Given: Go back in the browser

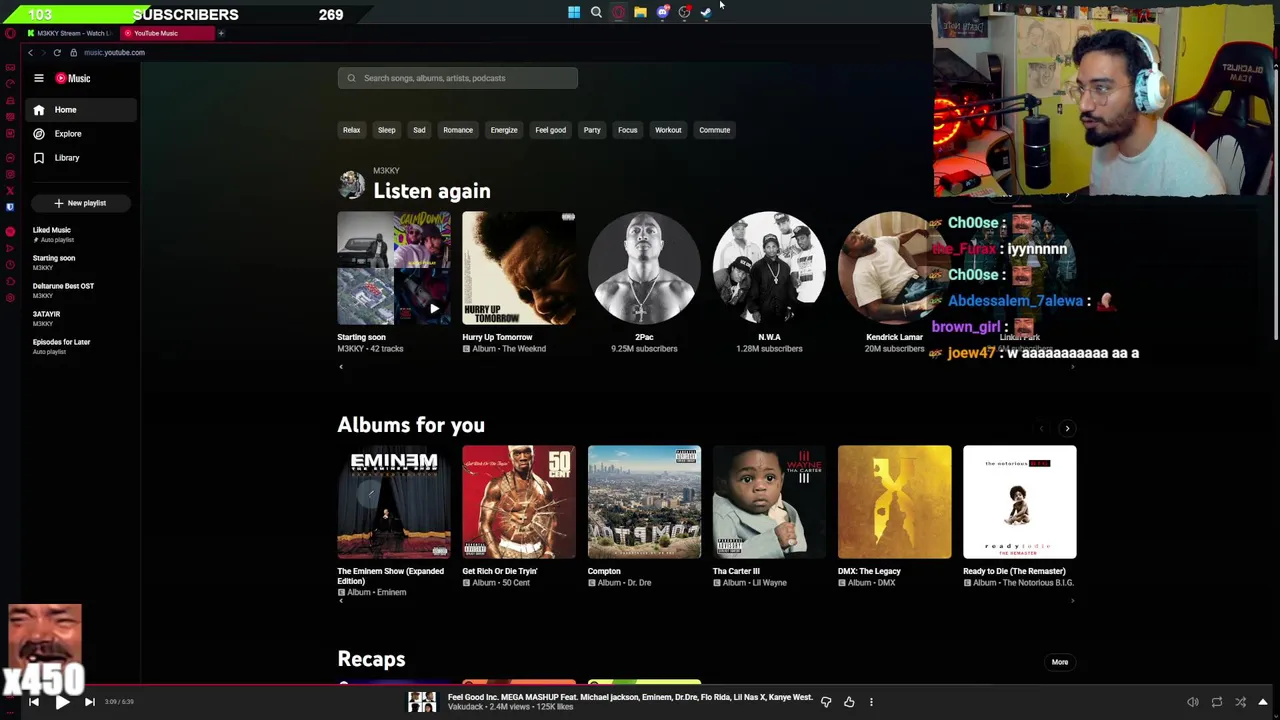Looking at the screenshot, I should 30,52.
